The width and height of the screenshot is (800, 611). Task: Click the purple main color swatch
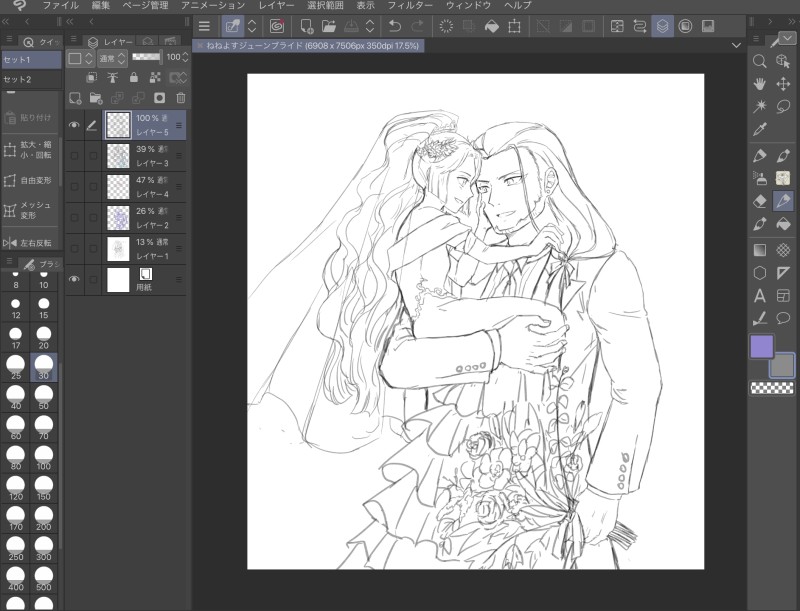click(x=762, y=347)
